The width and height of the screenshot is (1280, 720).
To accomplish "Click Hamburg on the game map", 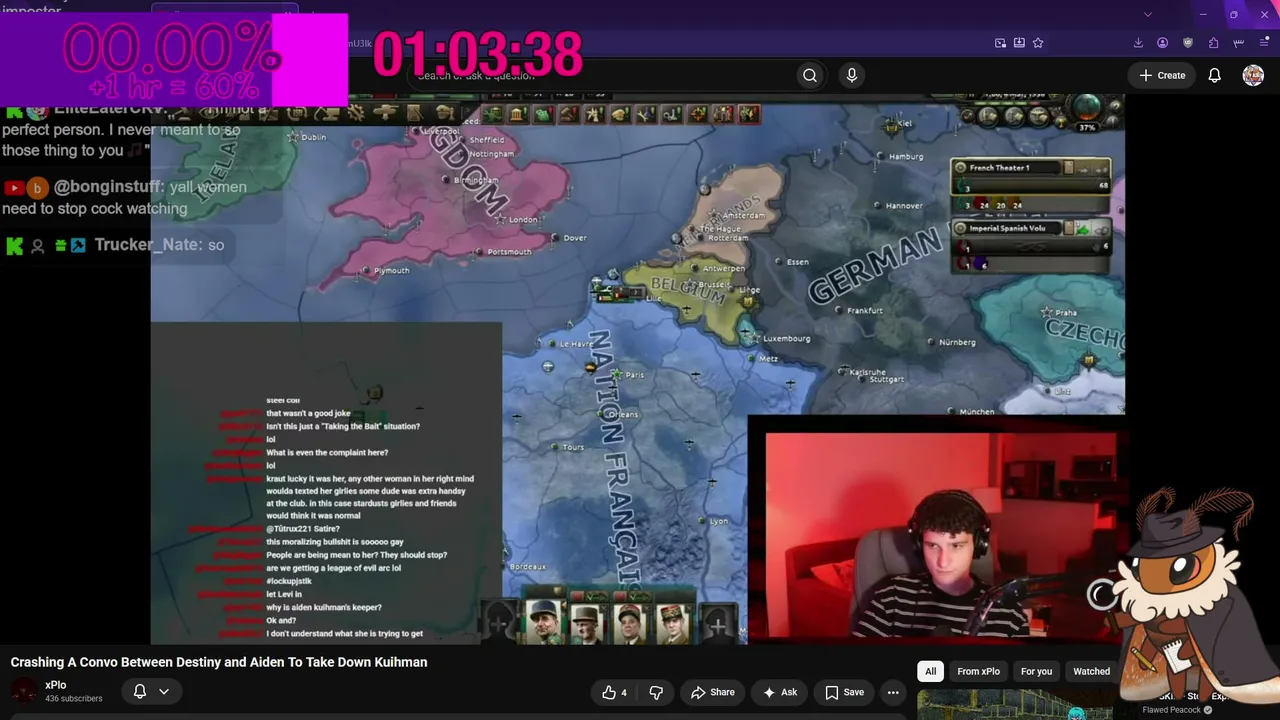I will pos(905,157).
